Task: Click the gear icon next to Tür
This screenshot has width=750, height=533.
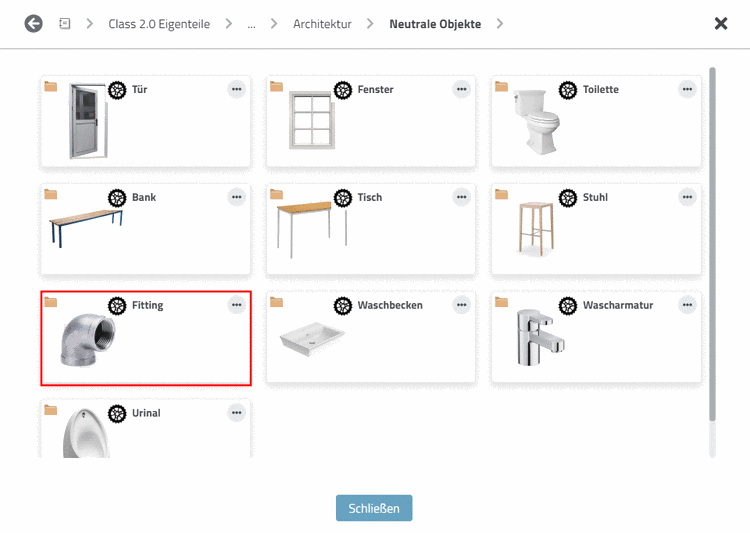Action: point(117,90)
